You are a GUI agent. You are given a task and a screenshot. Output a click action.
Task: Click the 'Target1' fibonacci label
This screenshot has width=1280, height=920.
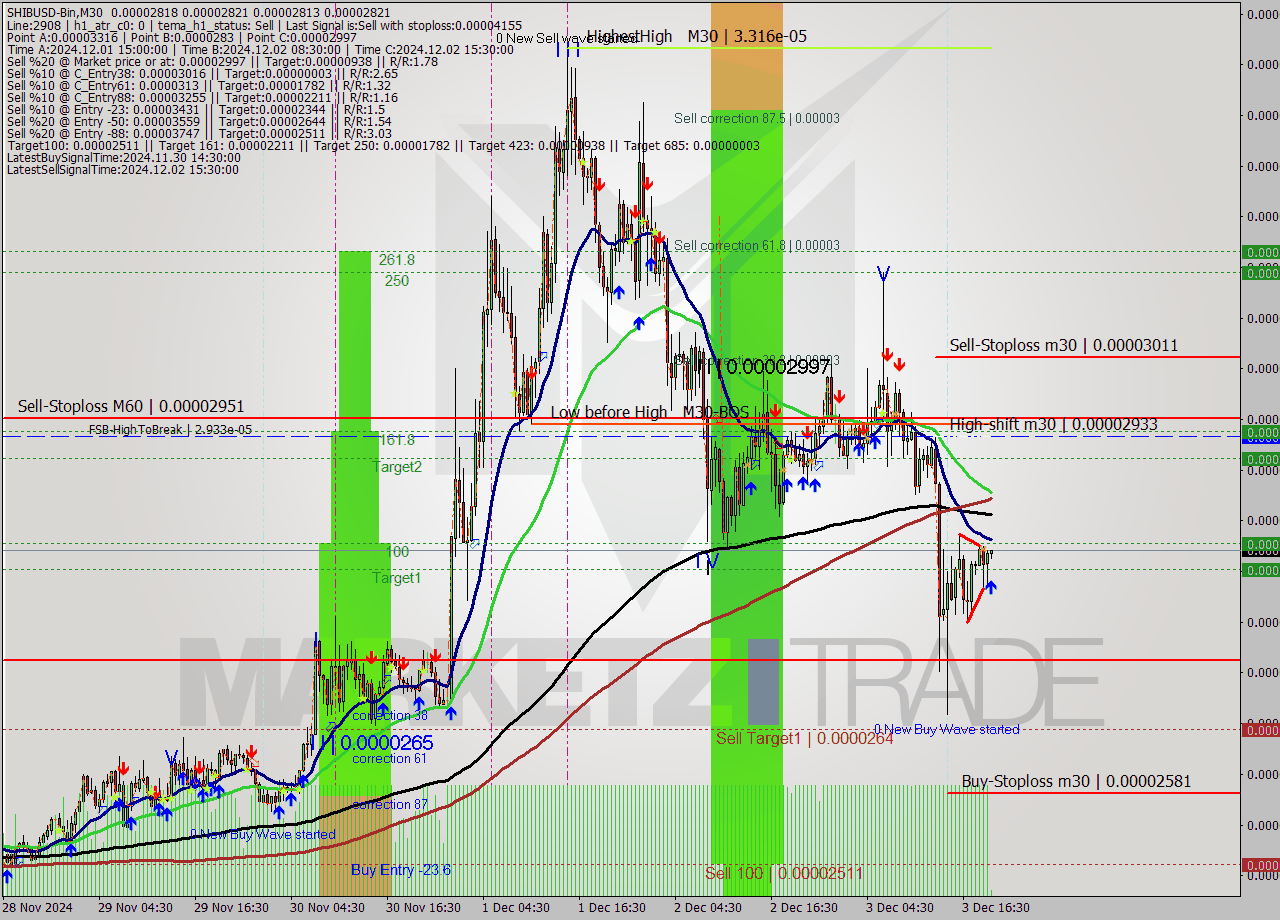pos(397,578)
